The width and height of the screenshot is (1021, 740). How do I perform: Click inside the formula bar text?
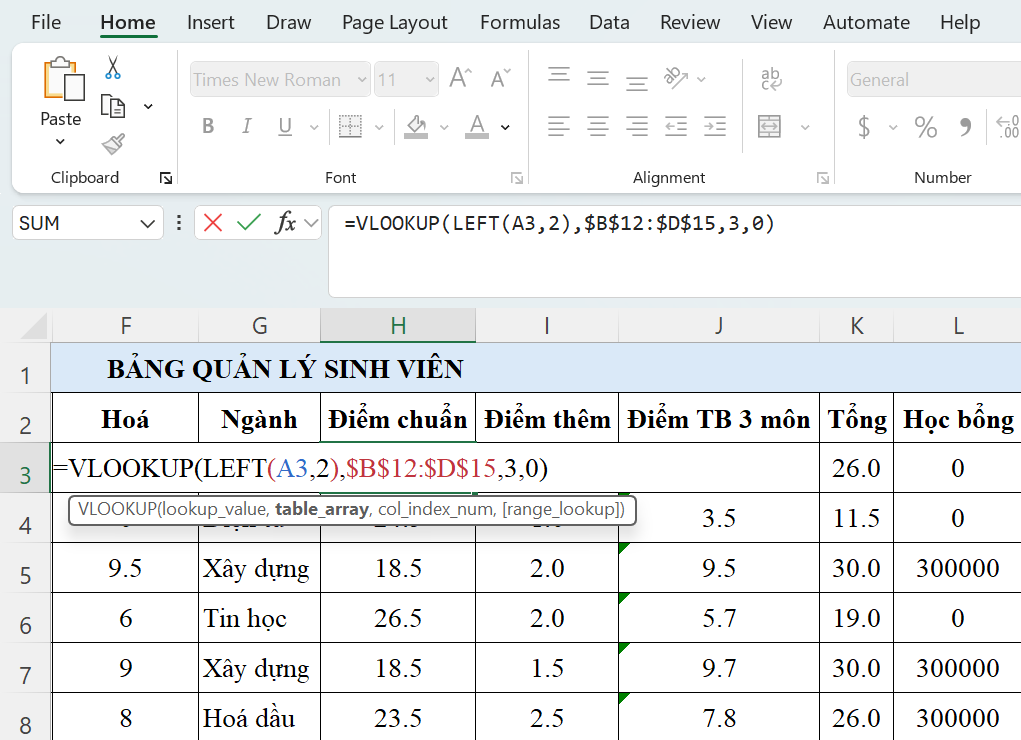560,224
